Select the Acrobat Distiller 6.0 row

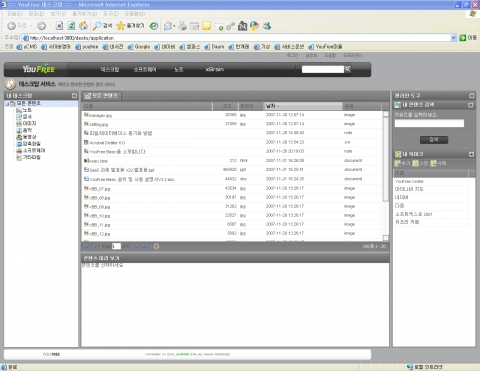tap(232, 143)
